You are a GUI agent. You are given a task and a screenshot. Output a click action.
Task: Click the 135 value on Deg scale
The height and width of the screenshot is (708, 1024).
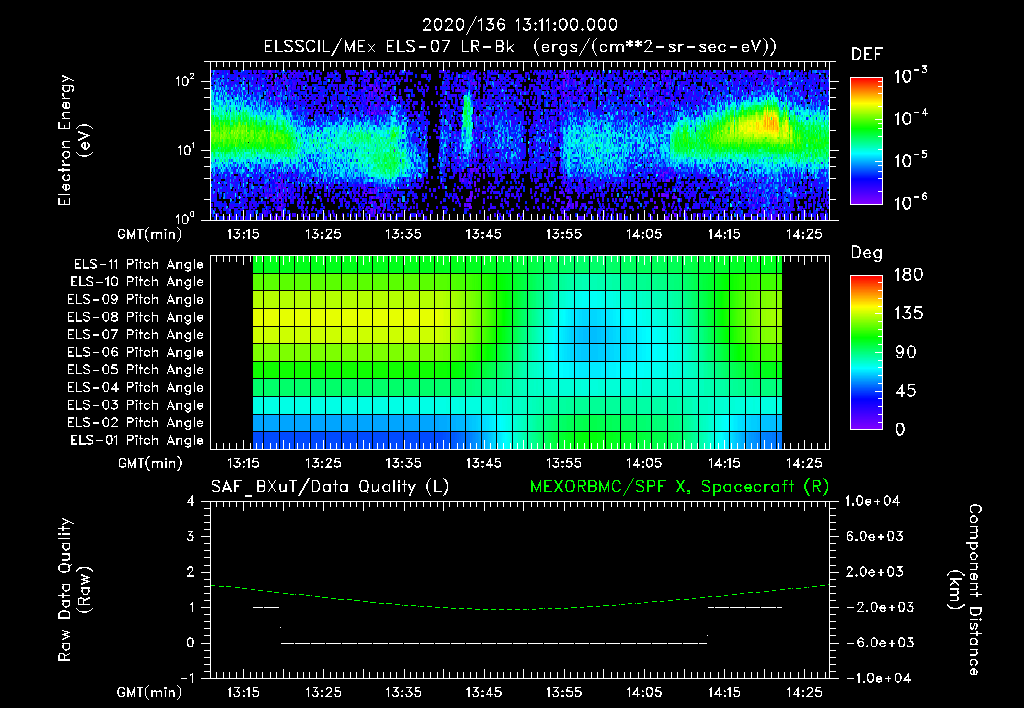pyautogui.click(x=908, y=313)
